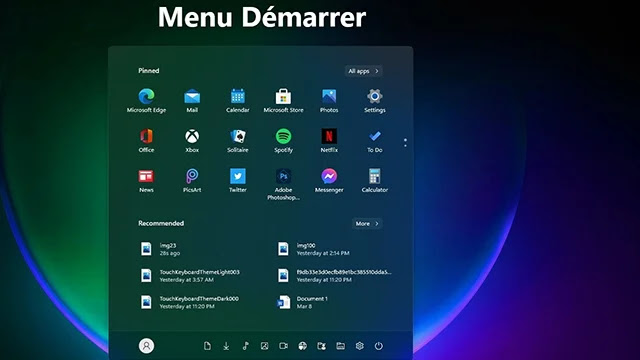640x360 pixels.
Task: Launch the Mail app
Action: point(192,100)
